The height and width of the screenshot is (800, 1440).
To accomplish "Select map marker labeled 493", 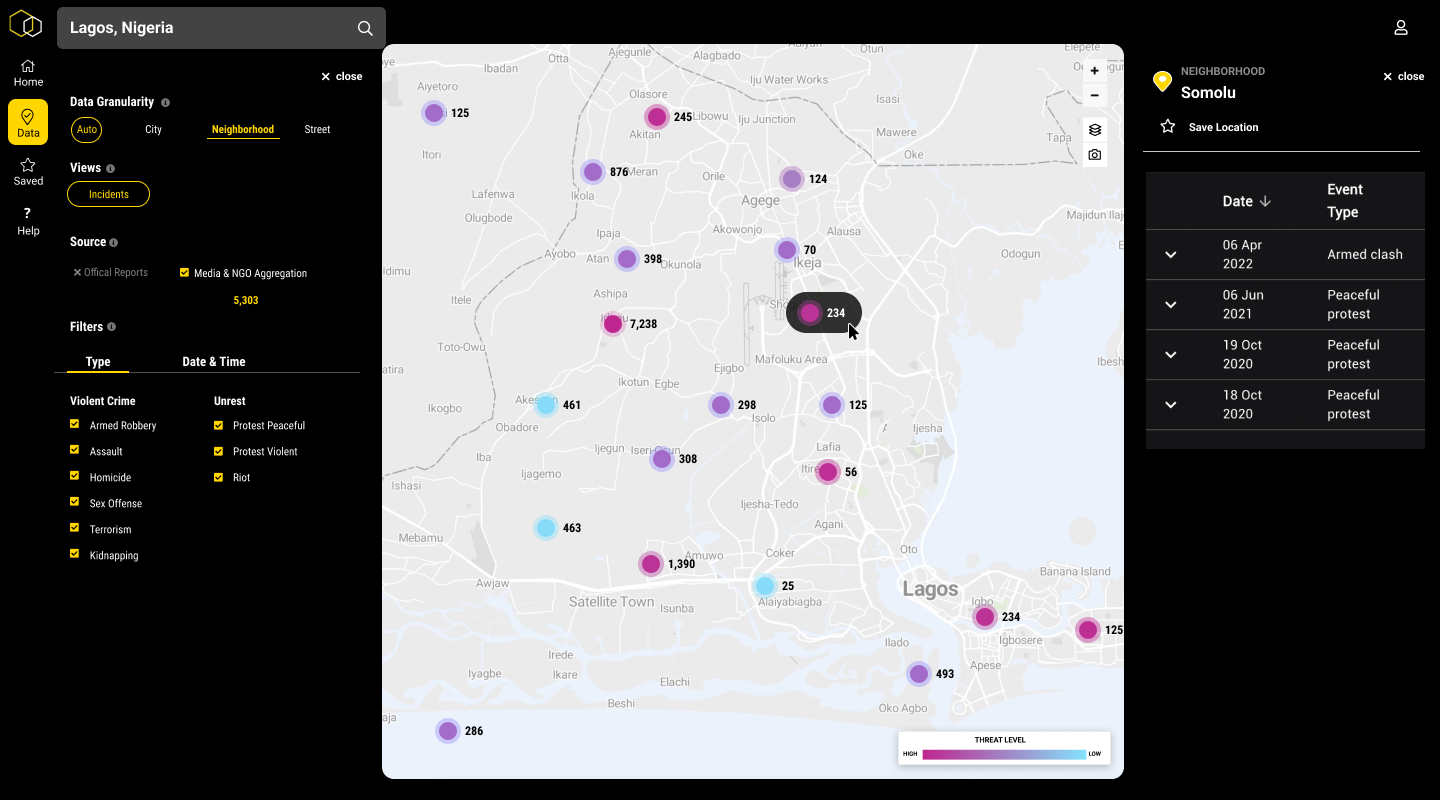I will click(919, 674).
